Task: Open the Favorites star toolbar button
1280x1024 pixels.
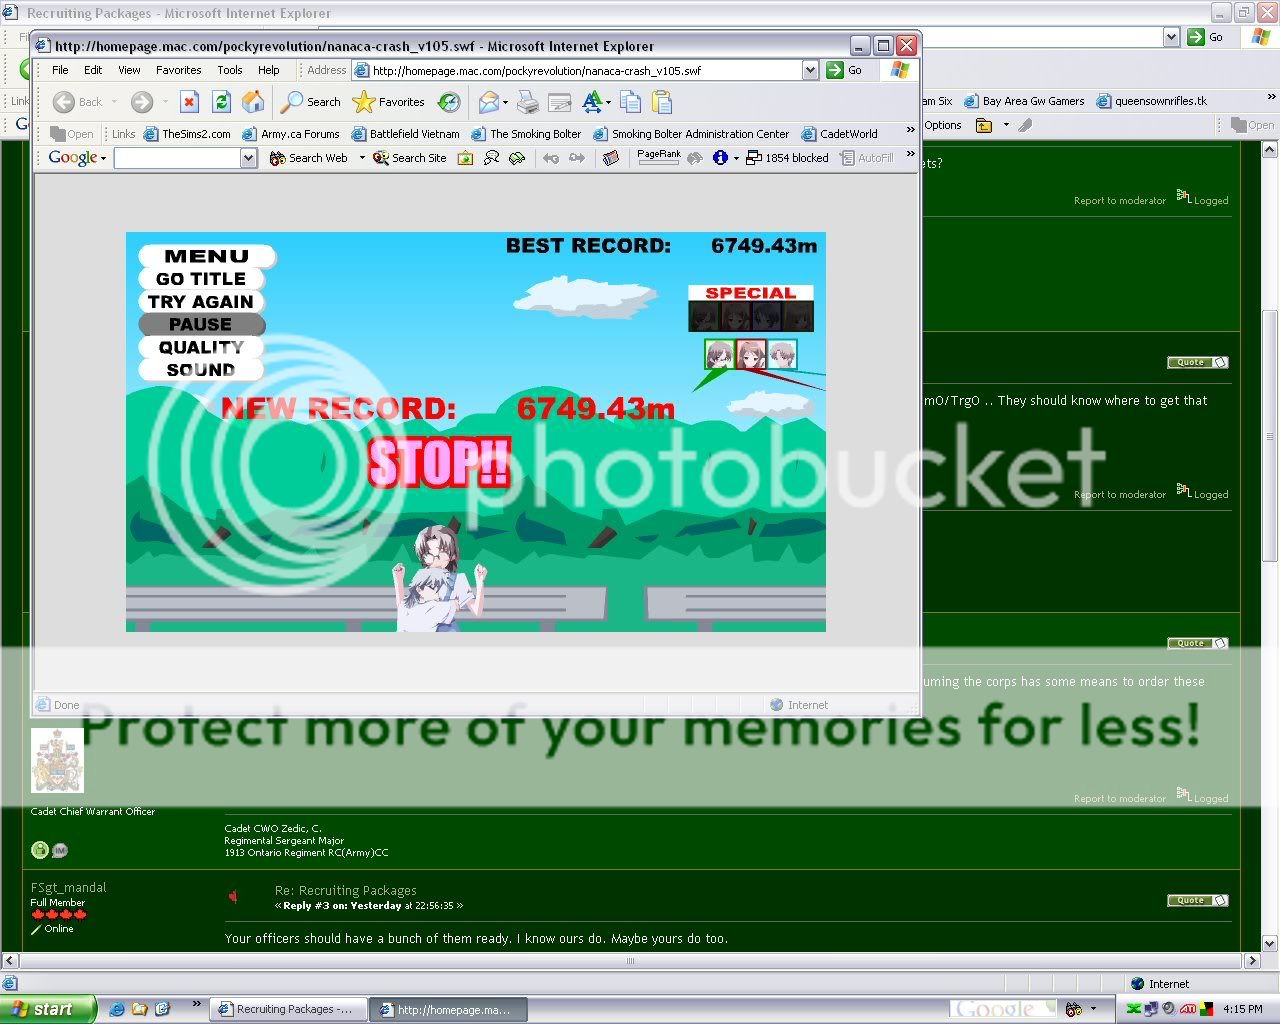Action: [x=389, y=102]
